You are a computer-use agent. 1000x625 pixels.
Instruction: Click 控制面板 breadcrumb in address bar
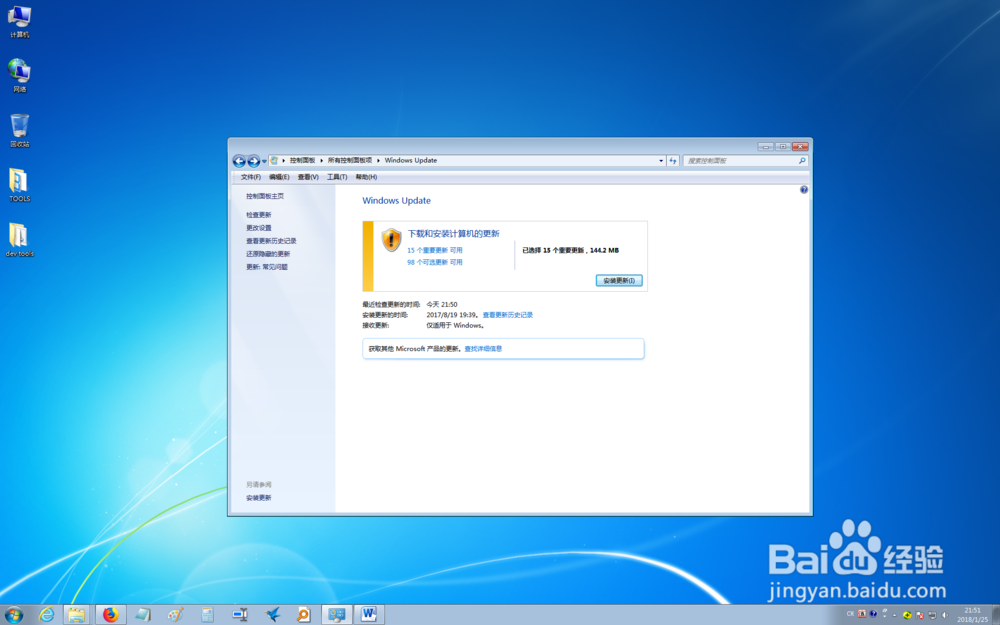point(302,161)
